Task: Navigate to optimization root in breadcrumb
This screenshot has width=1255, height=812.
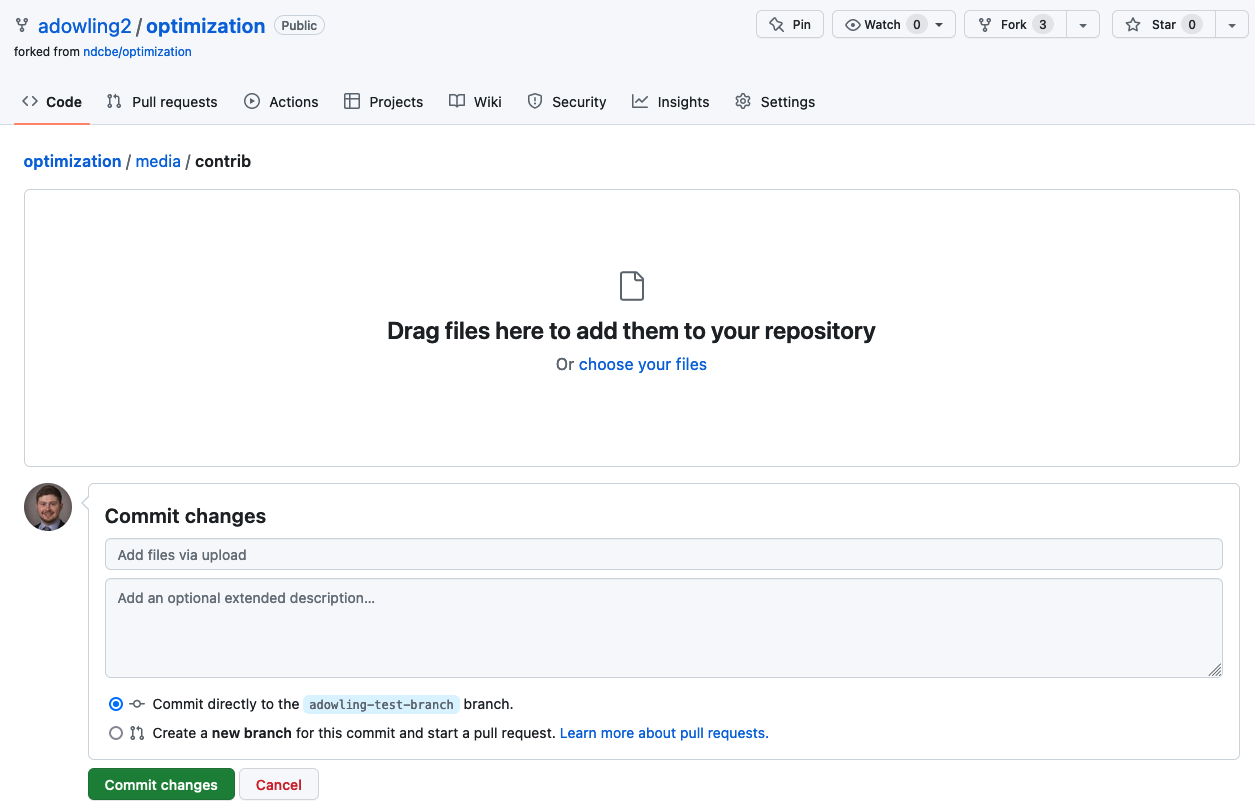Action: (72, 161)
